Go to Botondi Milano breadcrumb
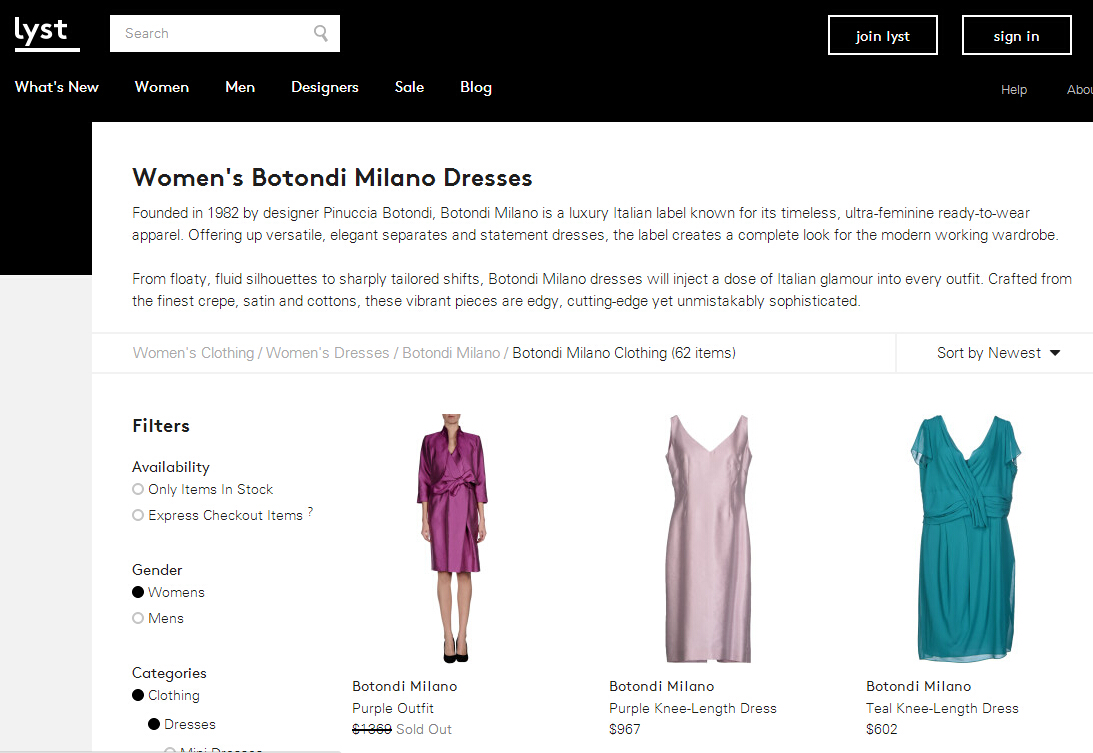 coord(451,353)
